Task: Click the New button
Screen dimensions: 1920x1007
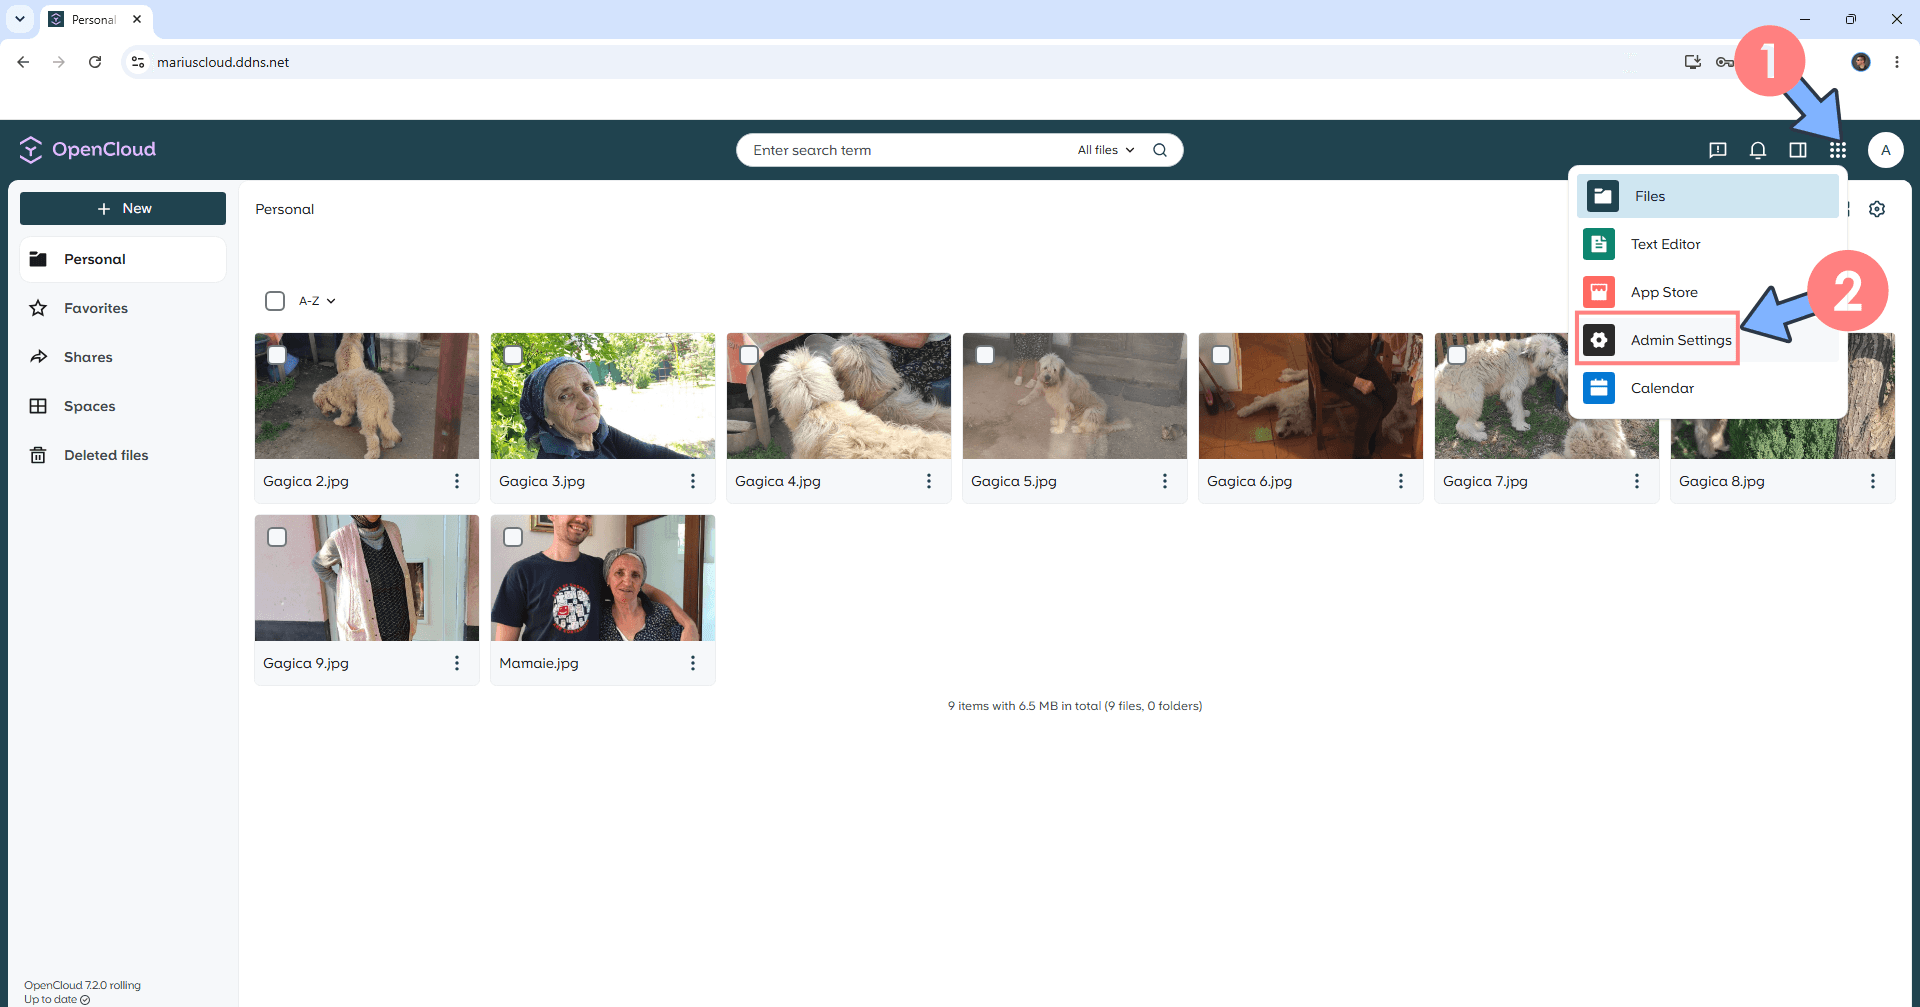Action: coord(123,208)
